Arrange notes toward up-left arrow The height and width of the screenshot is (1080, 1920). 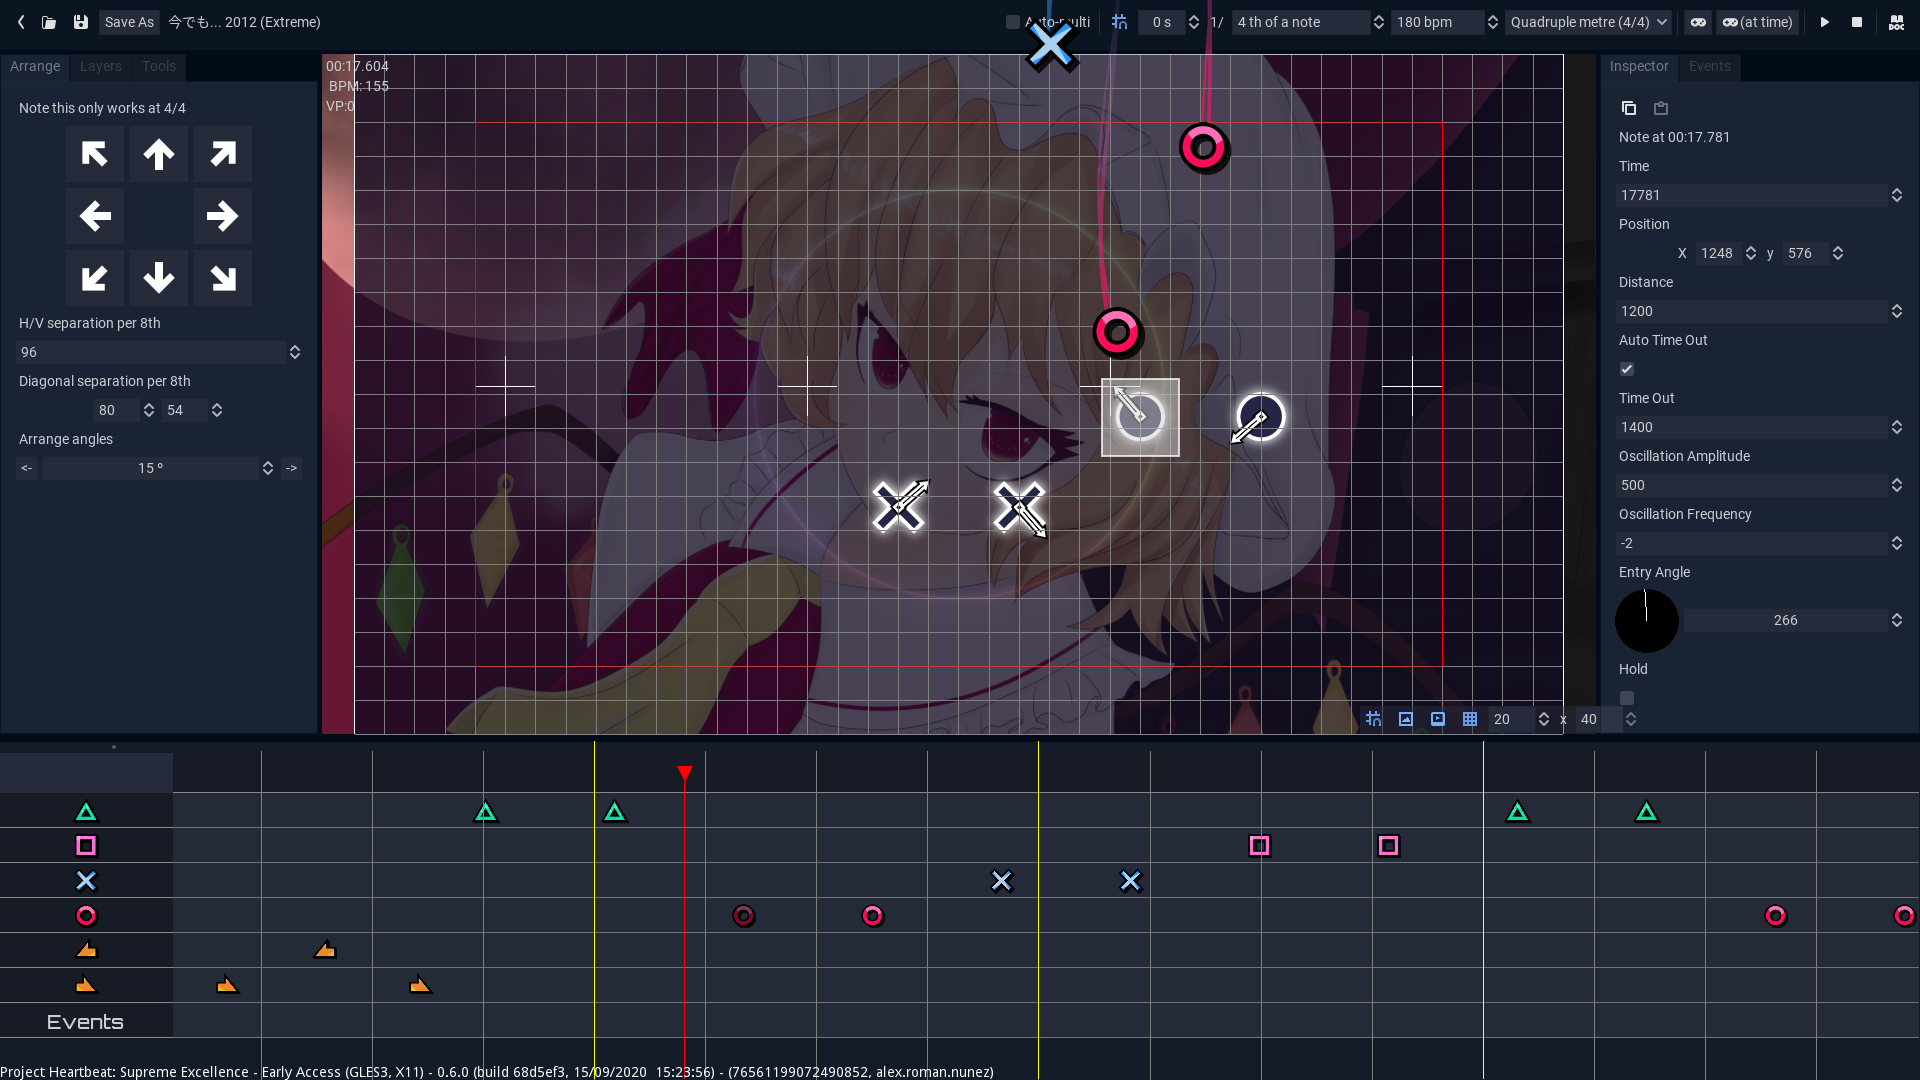(x=95, y=154)
